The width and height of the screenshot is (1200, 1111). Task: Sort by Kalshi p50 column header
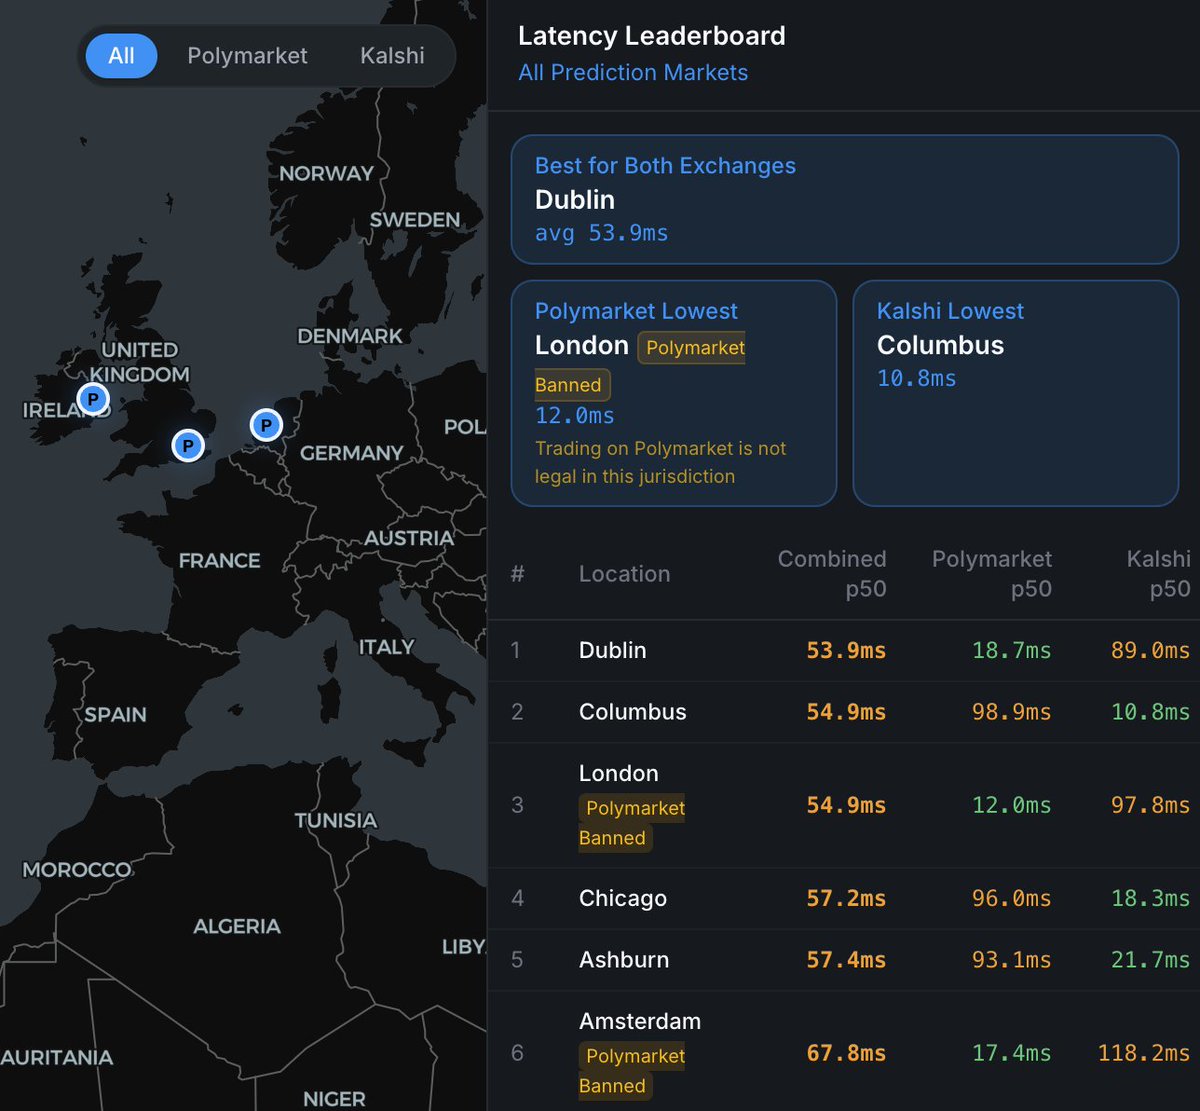pyautogui.click(x=1159, y=574)
